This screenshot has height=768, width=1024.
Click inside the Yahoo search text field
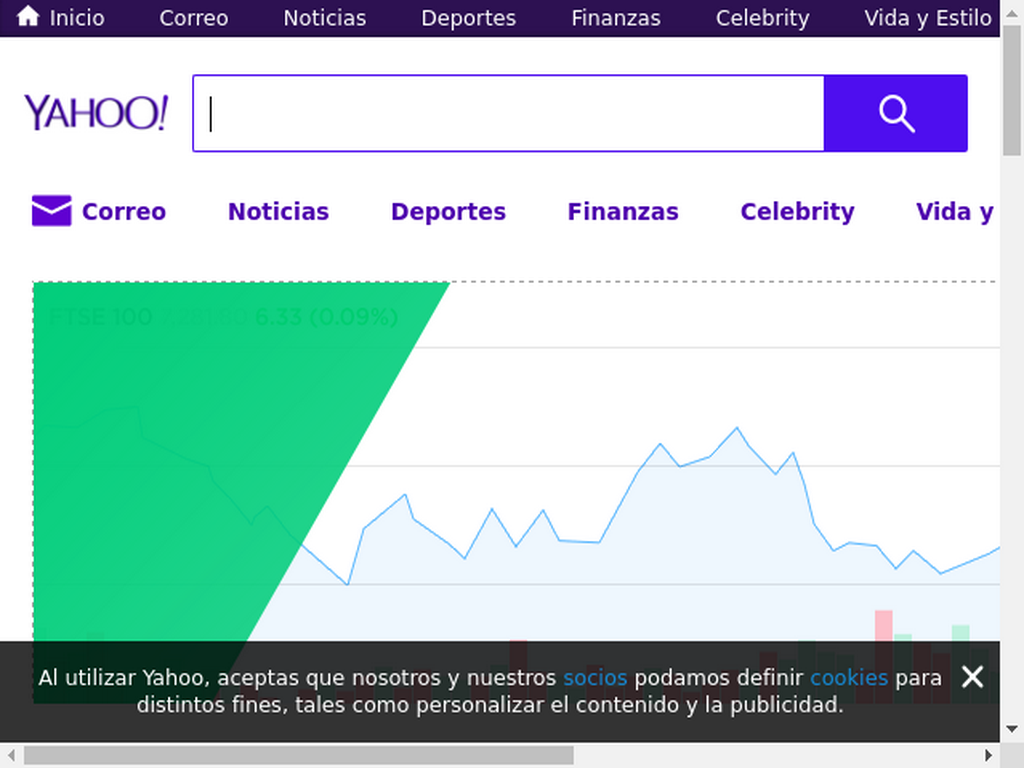tap(509, 113)
